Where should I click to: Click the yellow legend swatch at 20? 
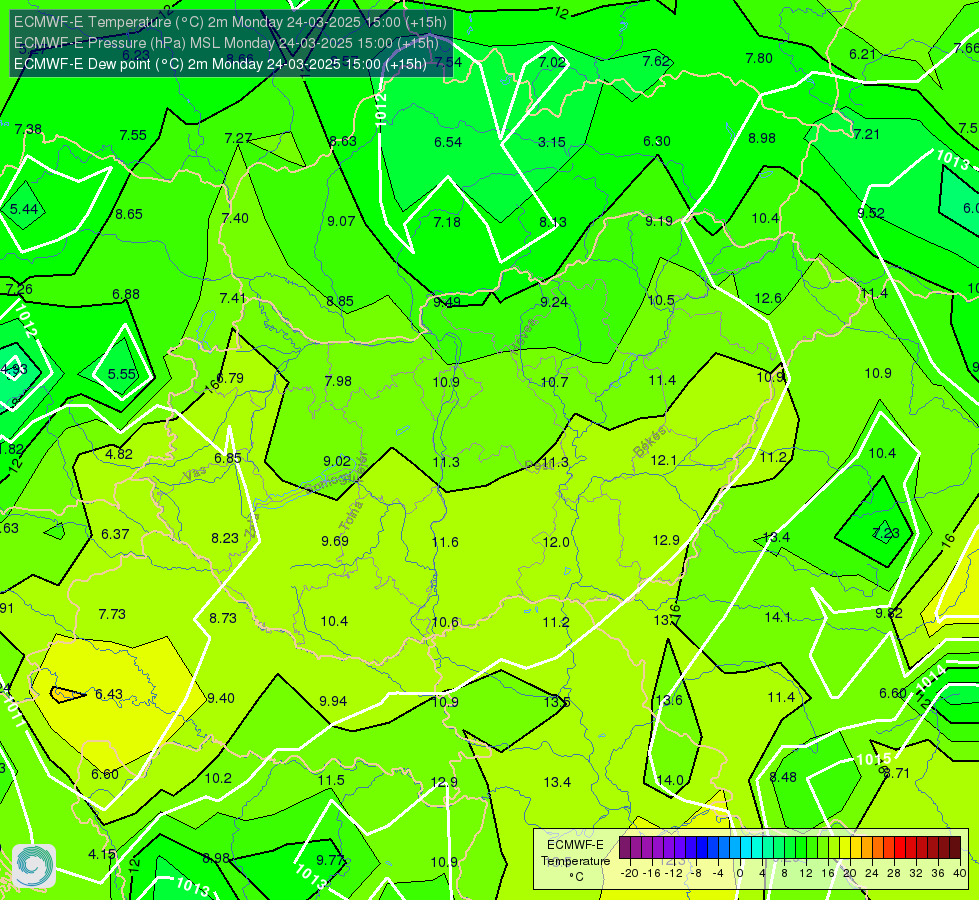point(845,848)
